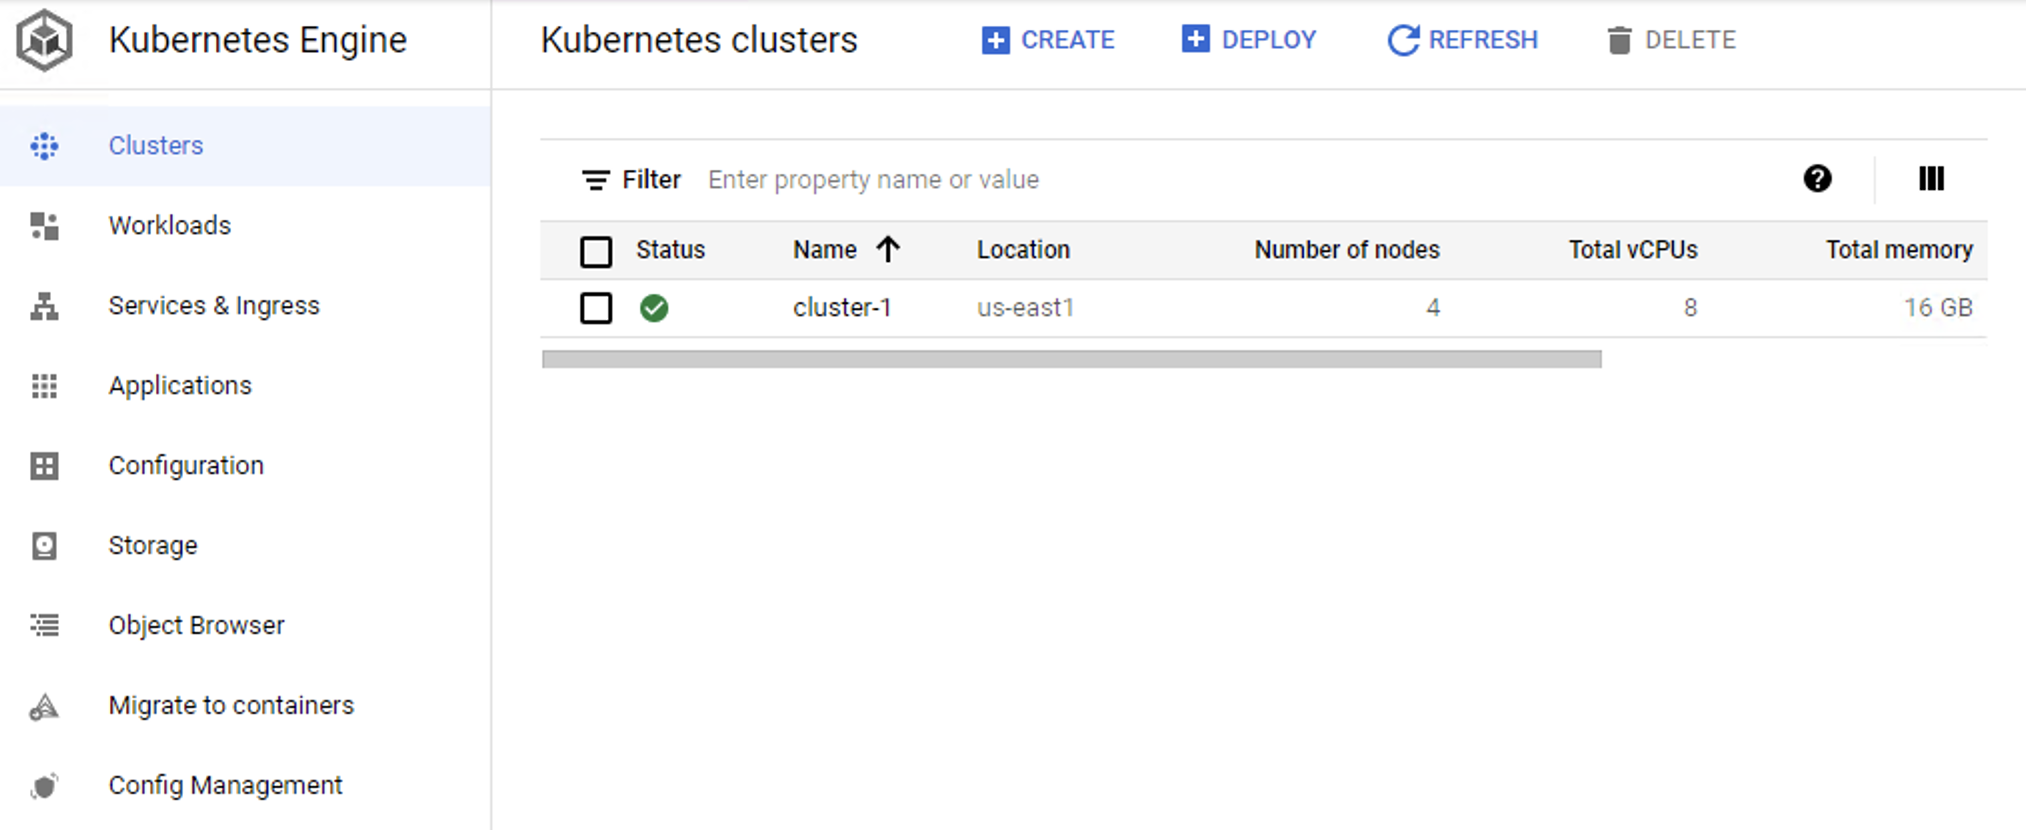Click the Kubernetes Engine title text

point(258,40)
